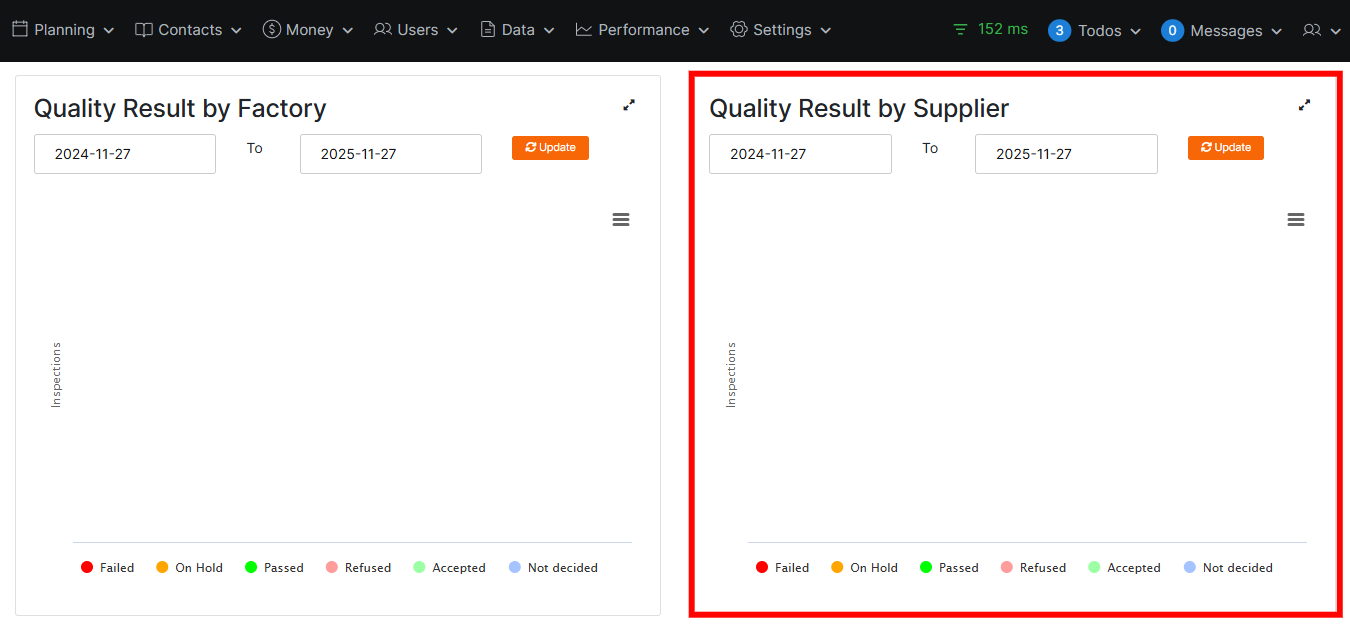Toggle Failed series in the Factory chart legend
Viewport: 1350px width, 630px height.
pos(107,568)
